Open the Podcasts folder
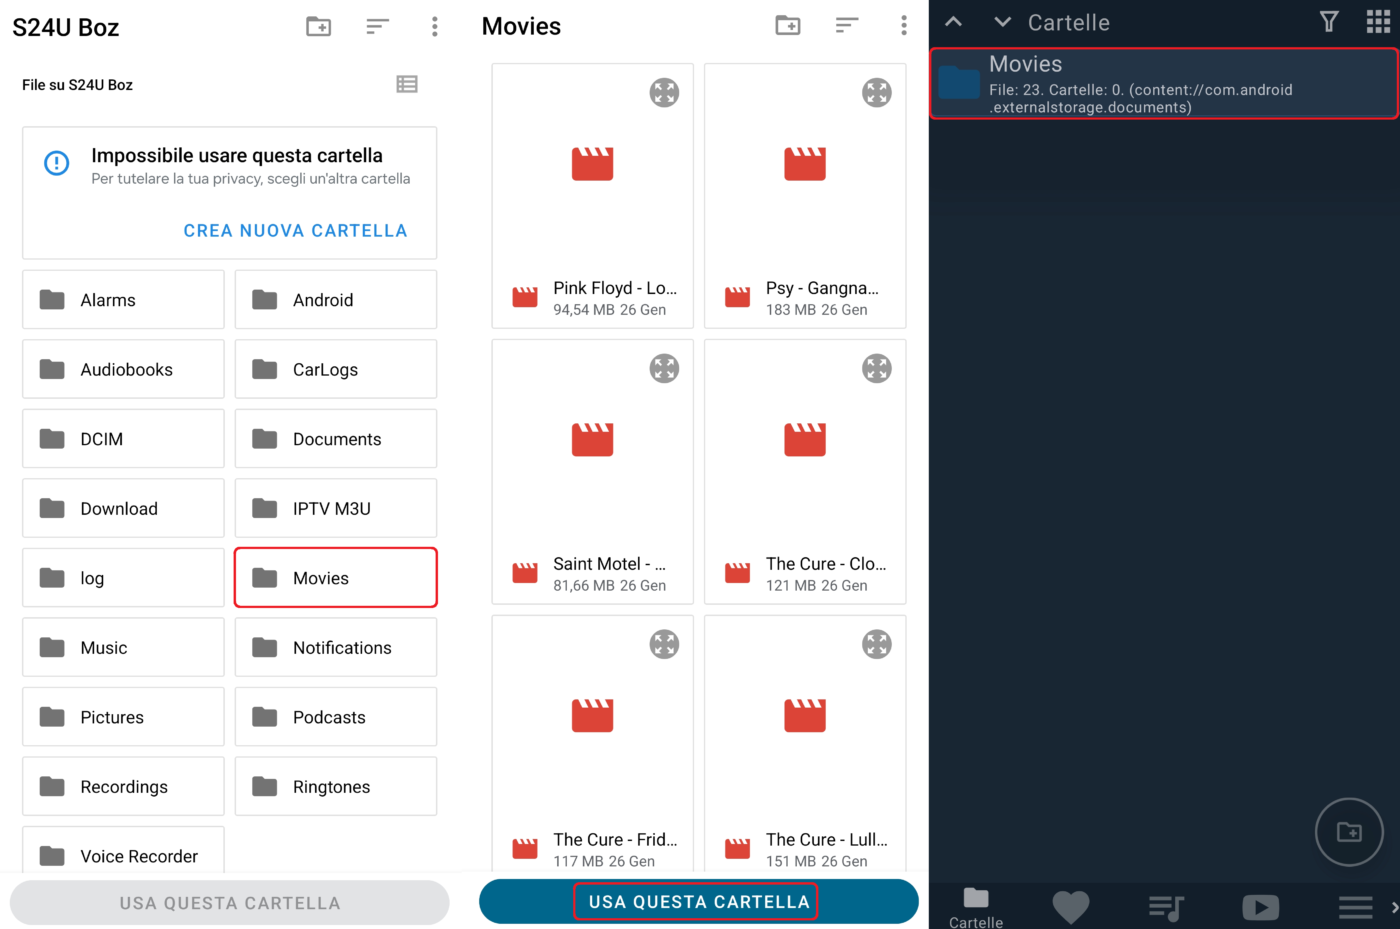 [336, 717]
